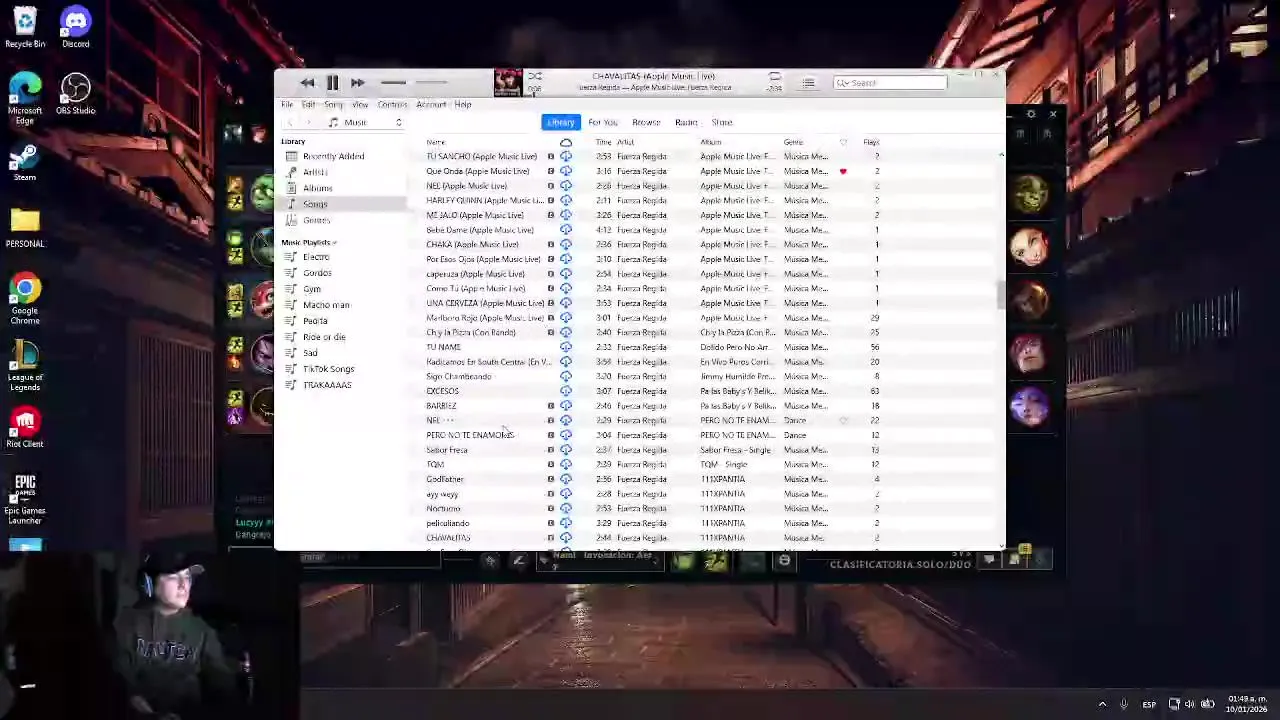The height and width of the screenshot is (720, 1280).
Task: Sort songs by the Artist column header
Action: 626,142
